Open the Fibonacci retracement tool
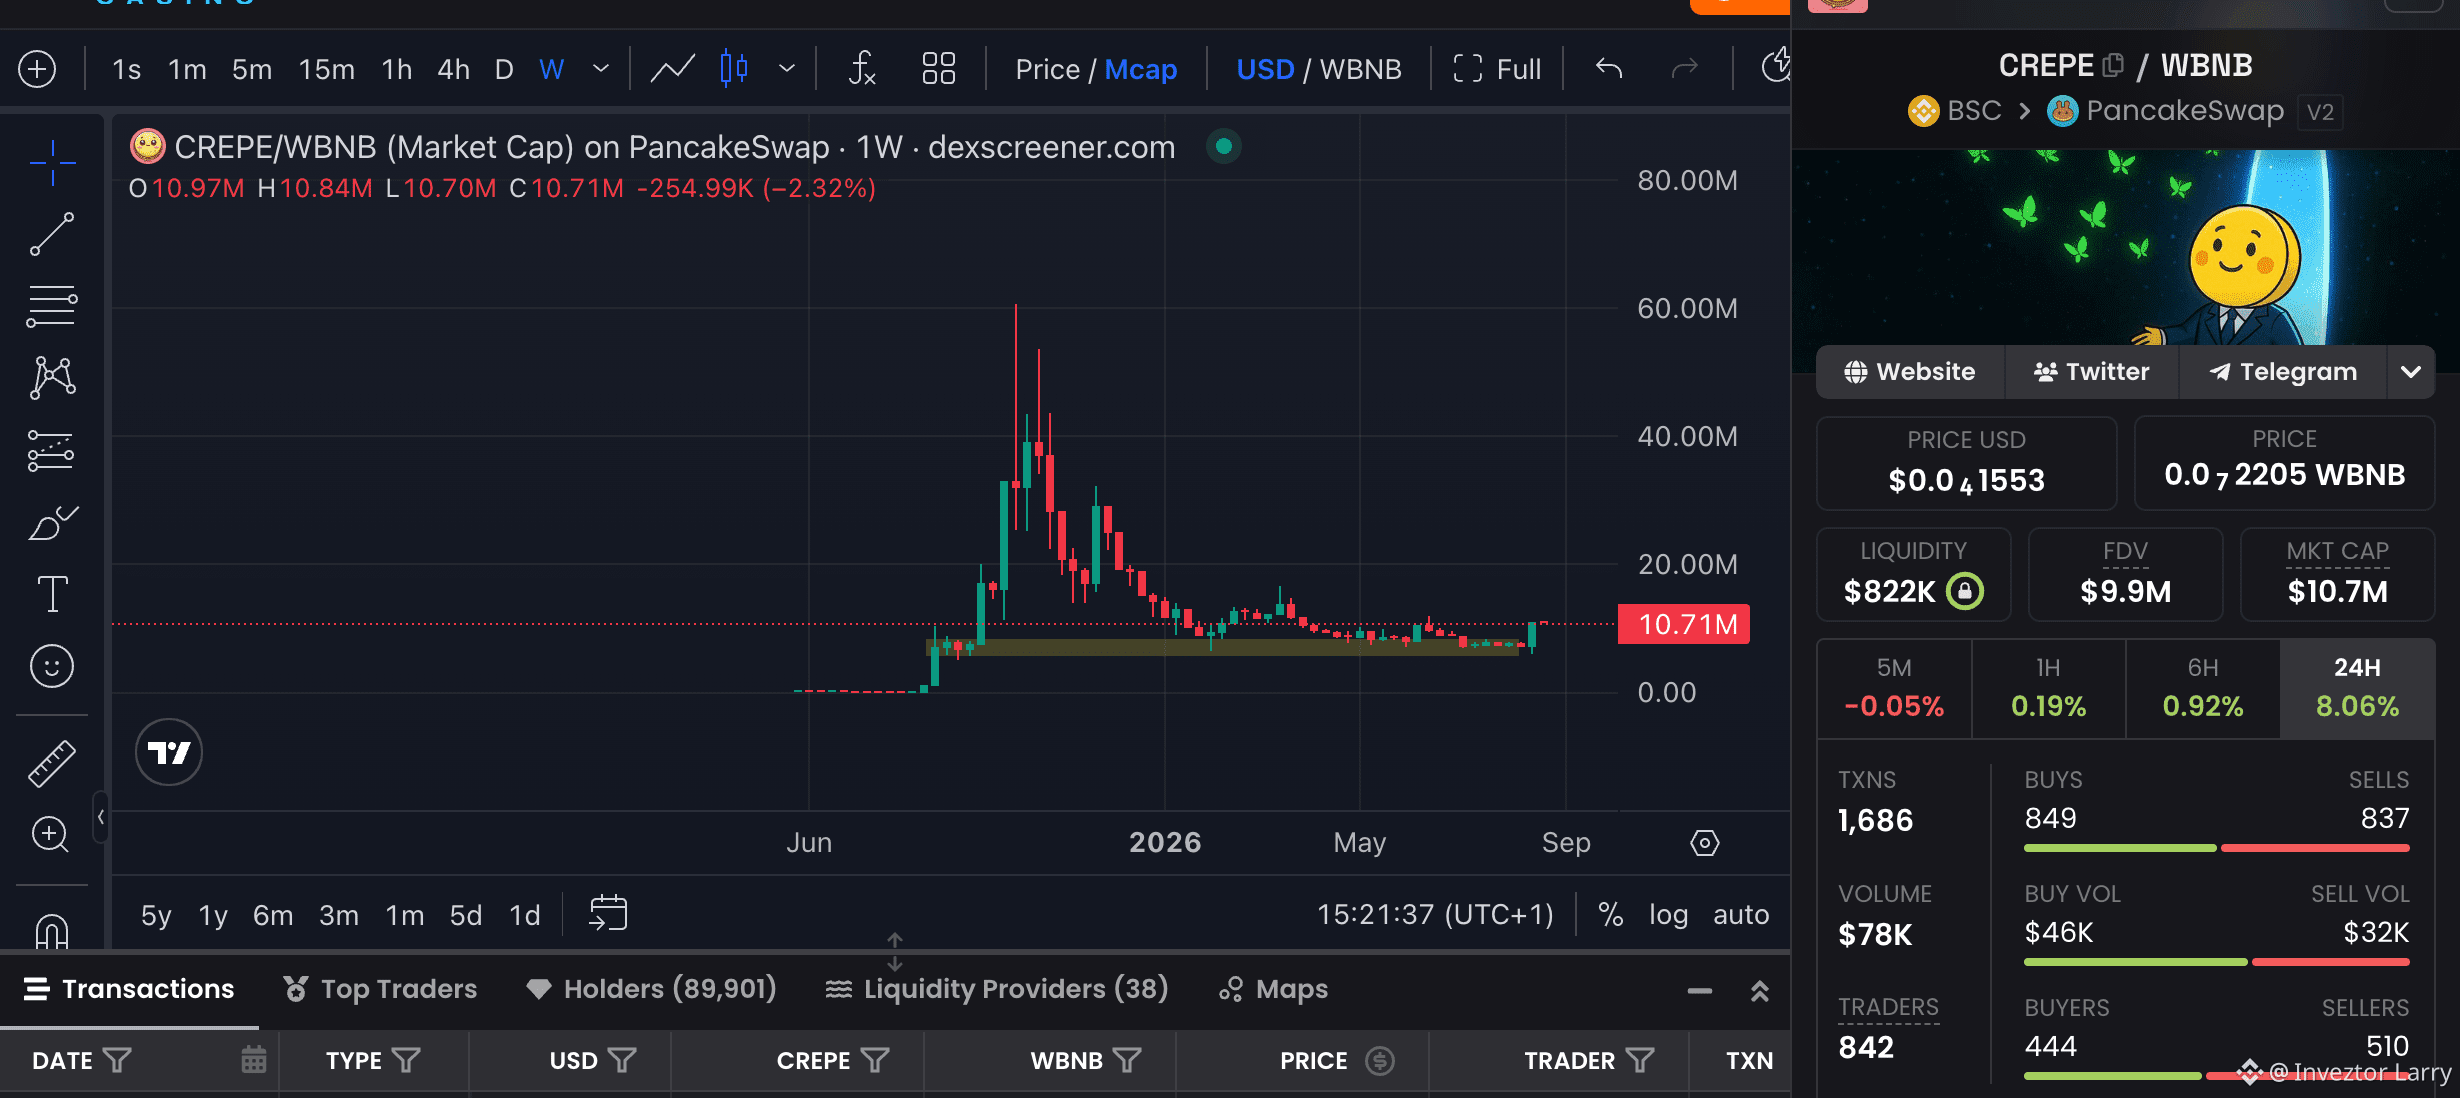 tap(52, 306)
